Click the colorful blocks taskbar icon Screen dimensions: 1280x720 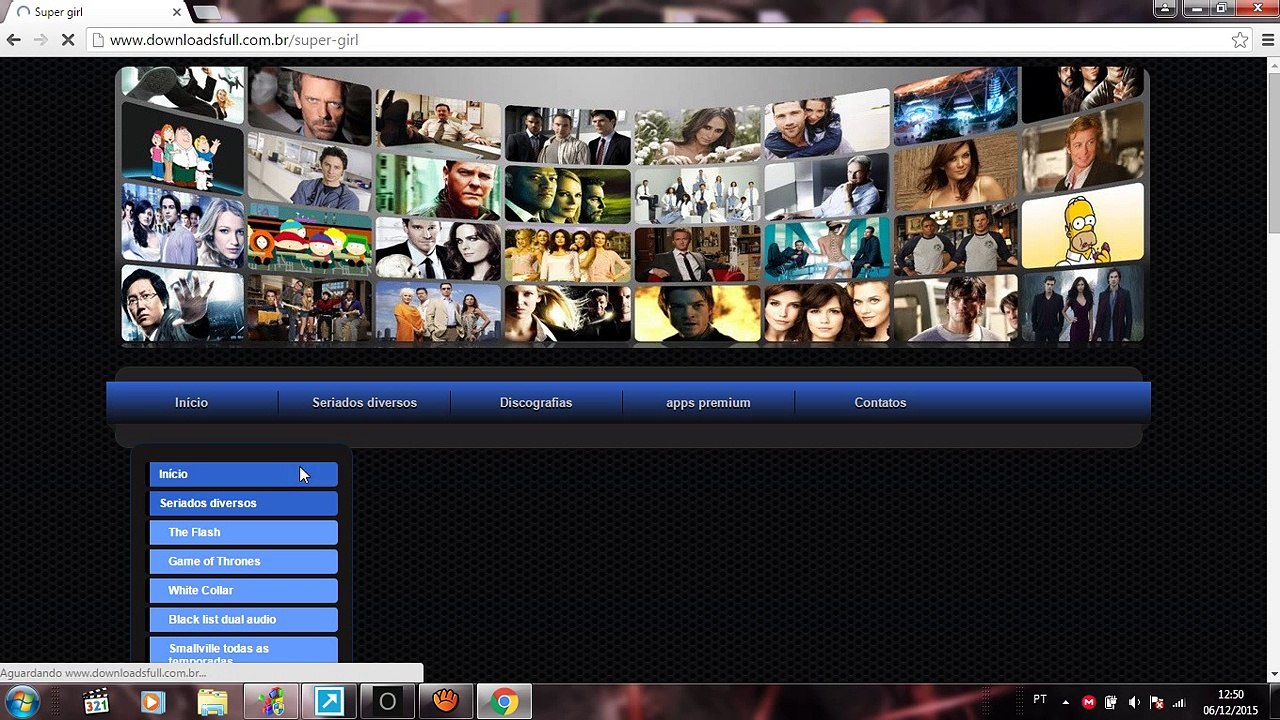(x=270, y=702)
